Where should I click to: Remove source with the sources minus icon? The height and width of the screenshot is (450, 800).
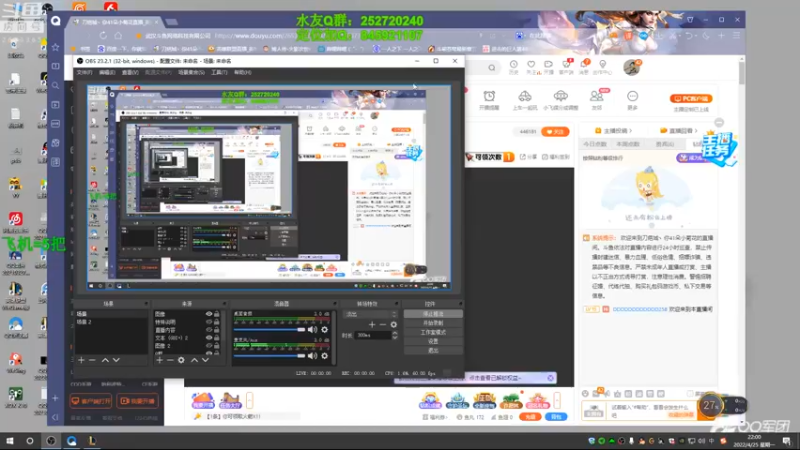(170, 360)
